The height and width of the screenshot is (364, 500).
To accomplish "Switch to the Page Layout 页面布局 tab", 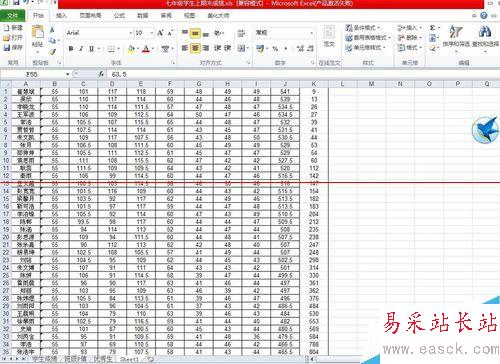I will [x=91, y=15].
